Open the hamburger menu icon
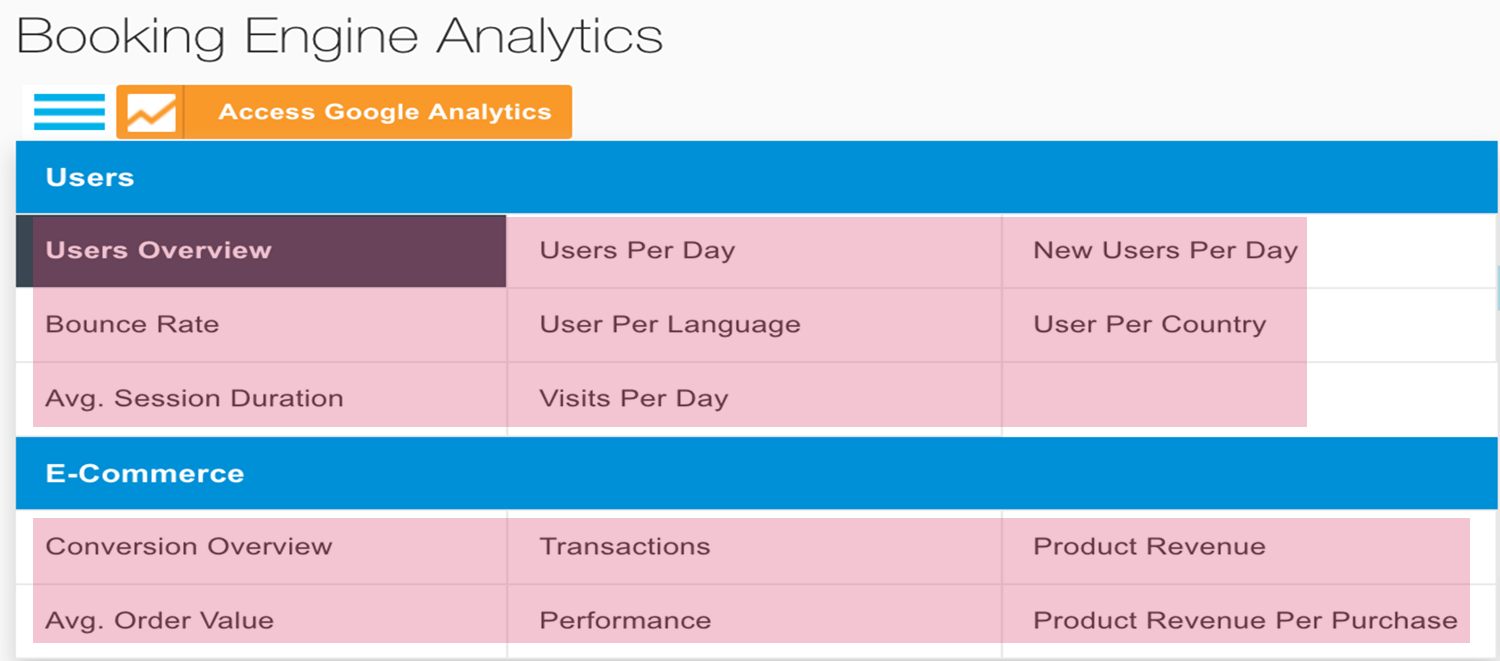 69,112
